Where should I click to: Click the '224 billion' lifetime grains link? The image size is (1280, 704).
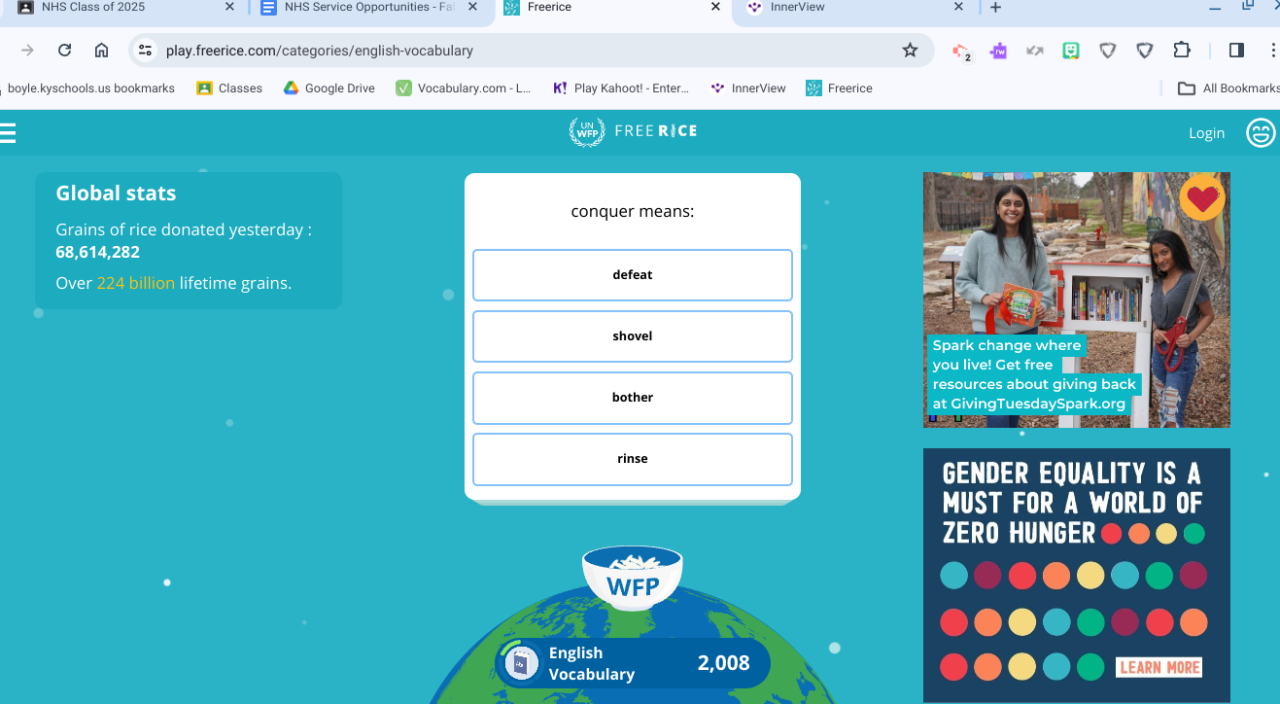(135, 283)
